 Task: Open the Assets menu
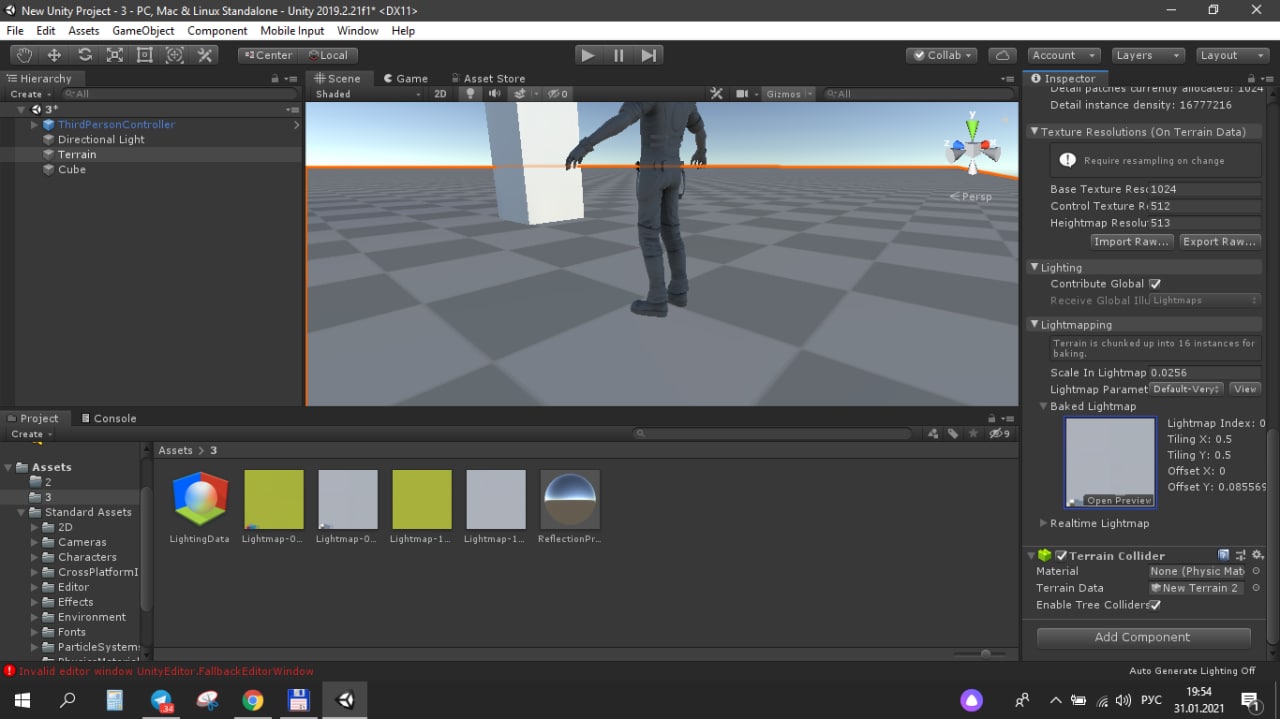click(83, 31)
